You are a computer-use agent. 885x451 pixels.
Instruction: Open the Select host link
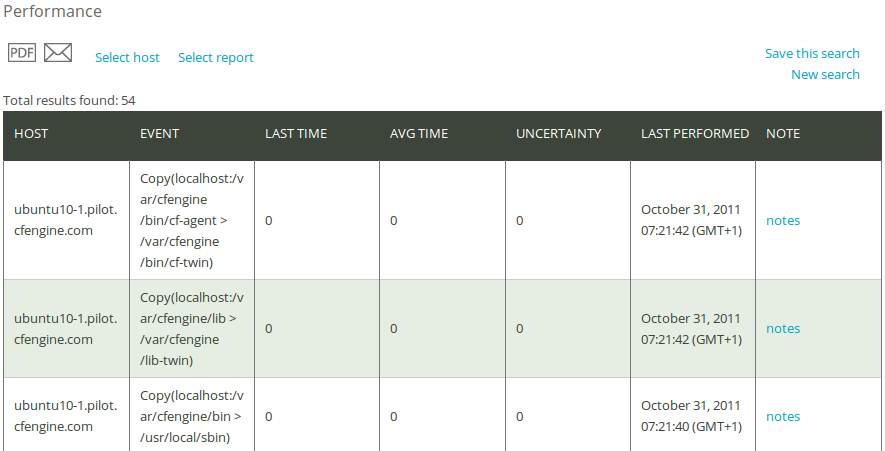(x=127, y=58)
